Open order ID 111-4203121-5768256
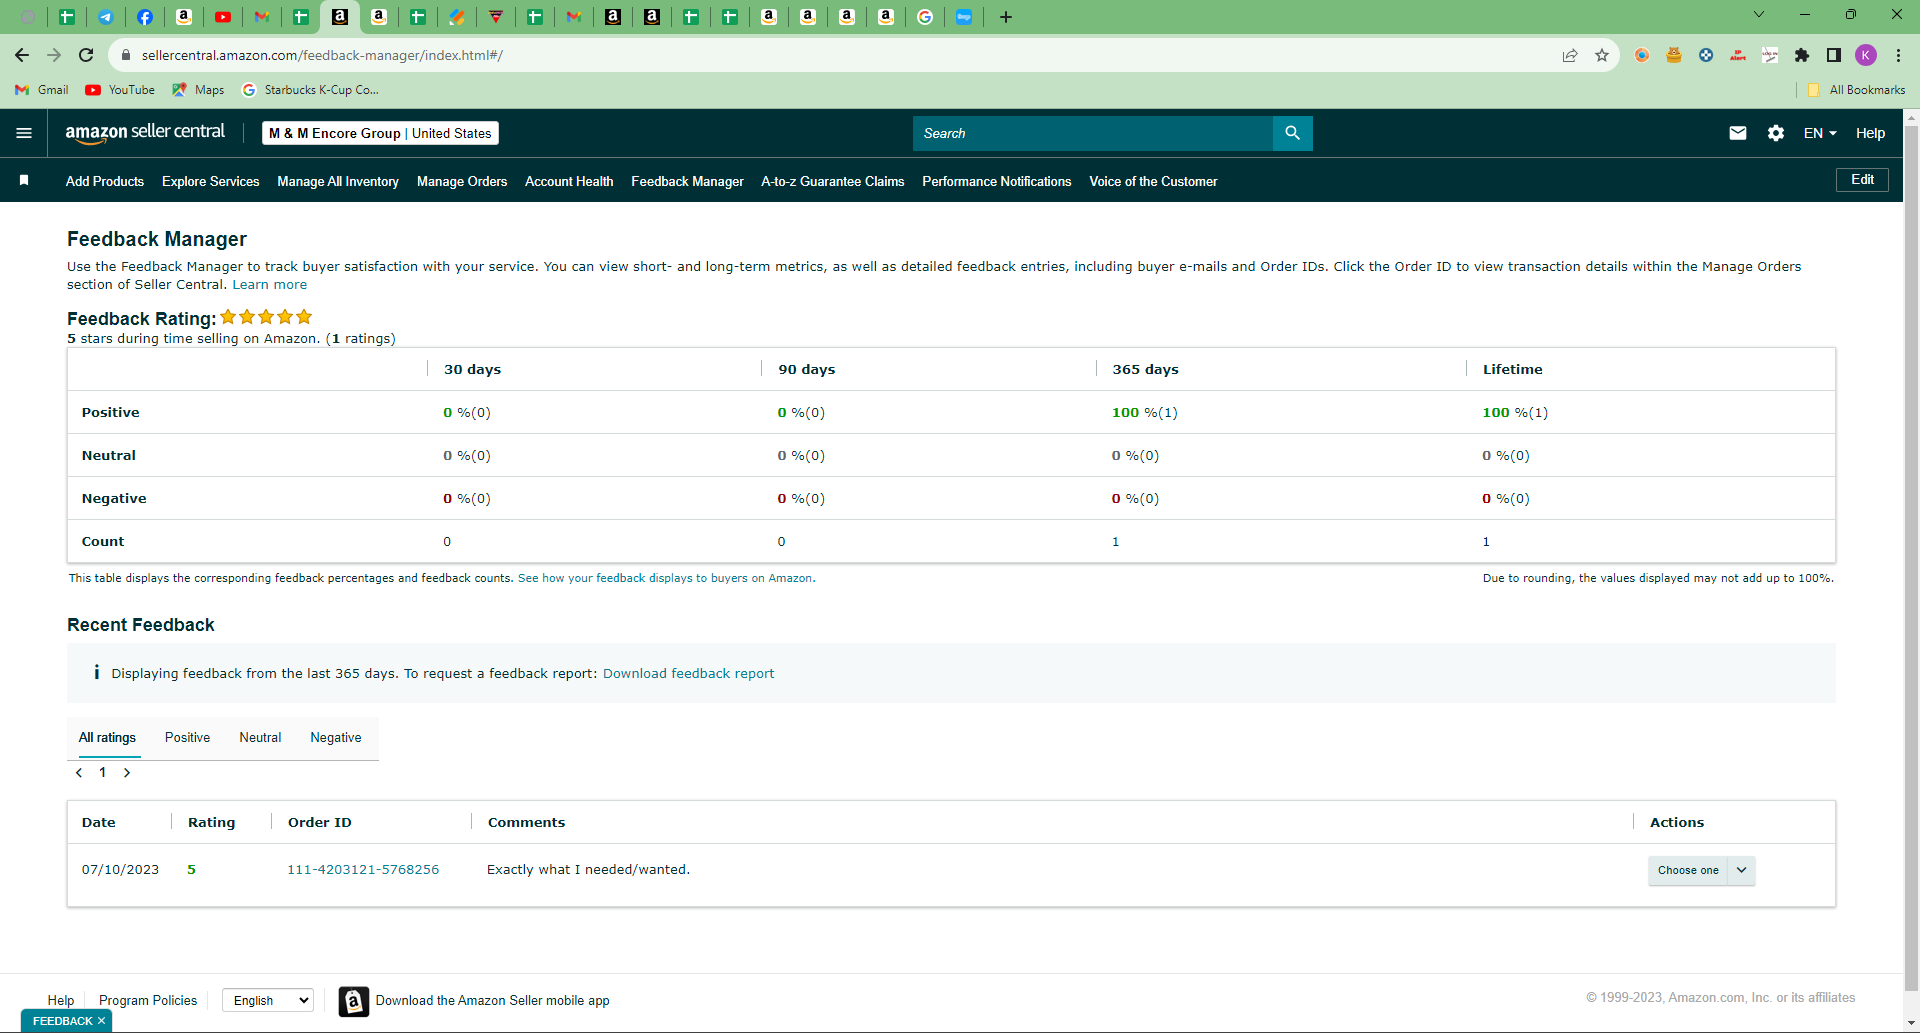 (x=363, y=870)
